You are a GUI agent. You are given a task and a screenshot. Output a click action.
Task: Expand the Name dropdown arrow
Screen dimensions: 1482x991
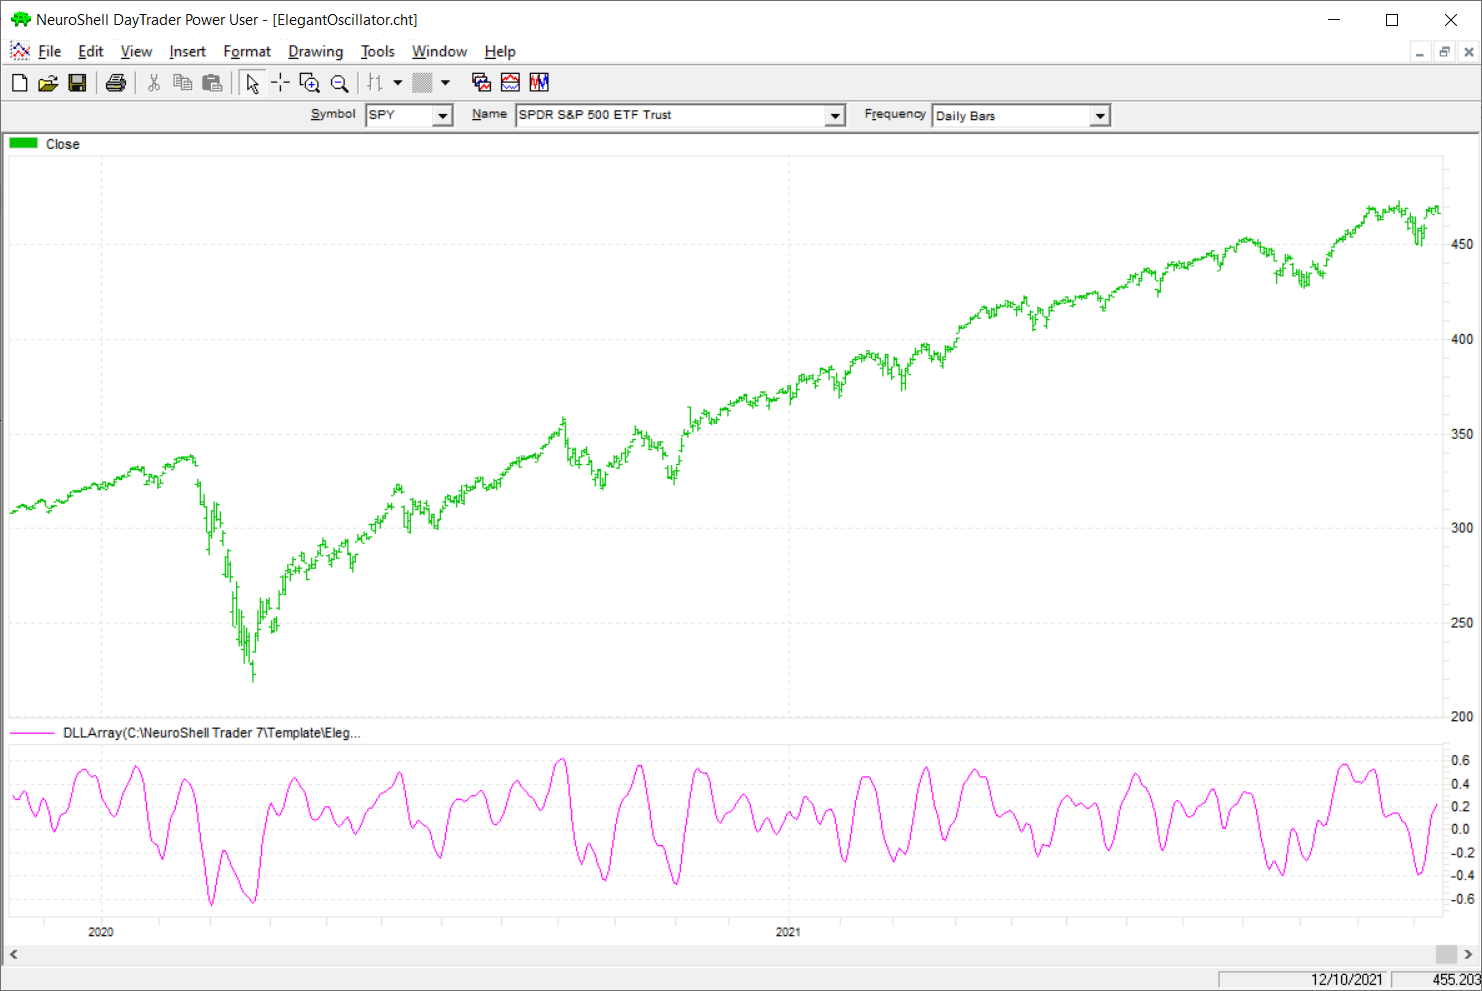tap(835, 116)
